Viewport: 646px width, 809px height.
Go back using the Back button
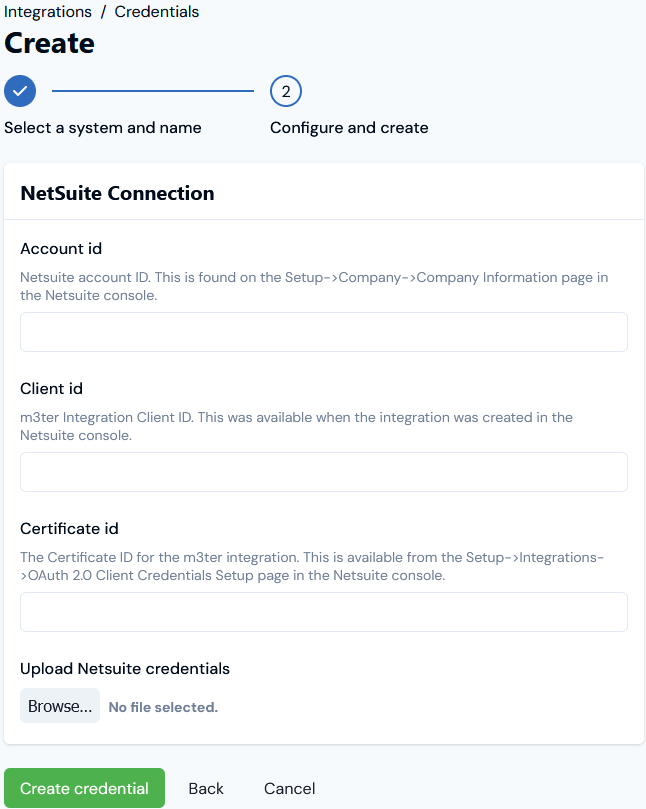point(206,788)
